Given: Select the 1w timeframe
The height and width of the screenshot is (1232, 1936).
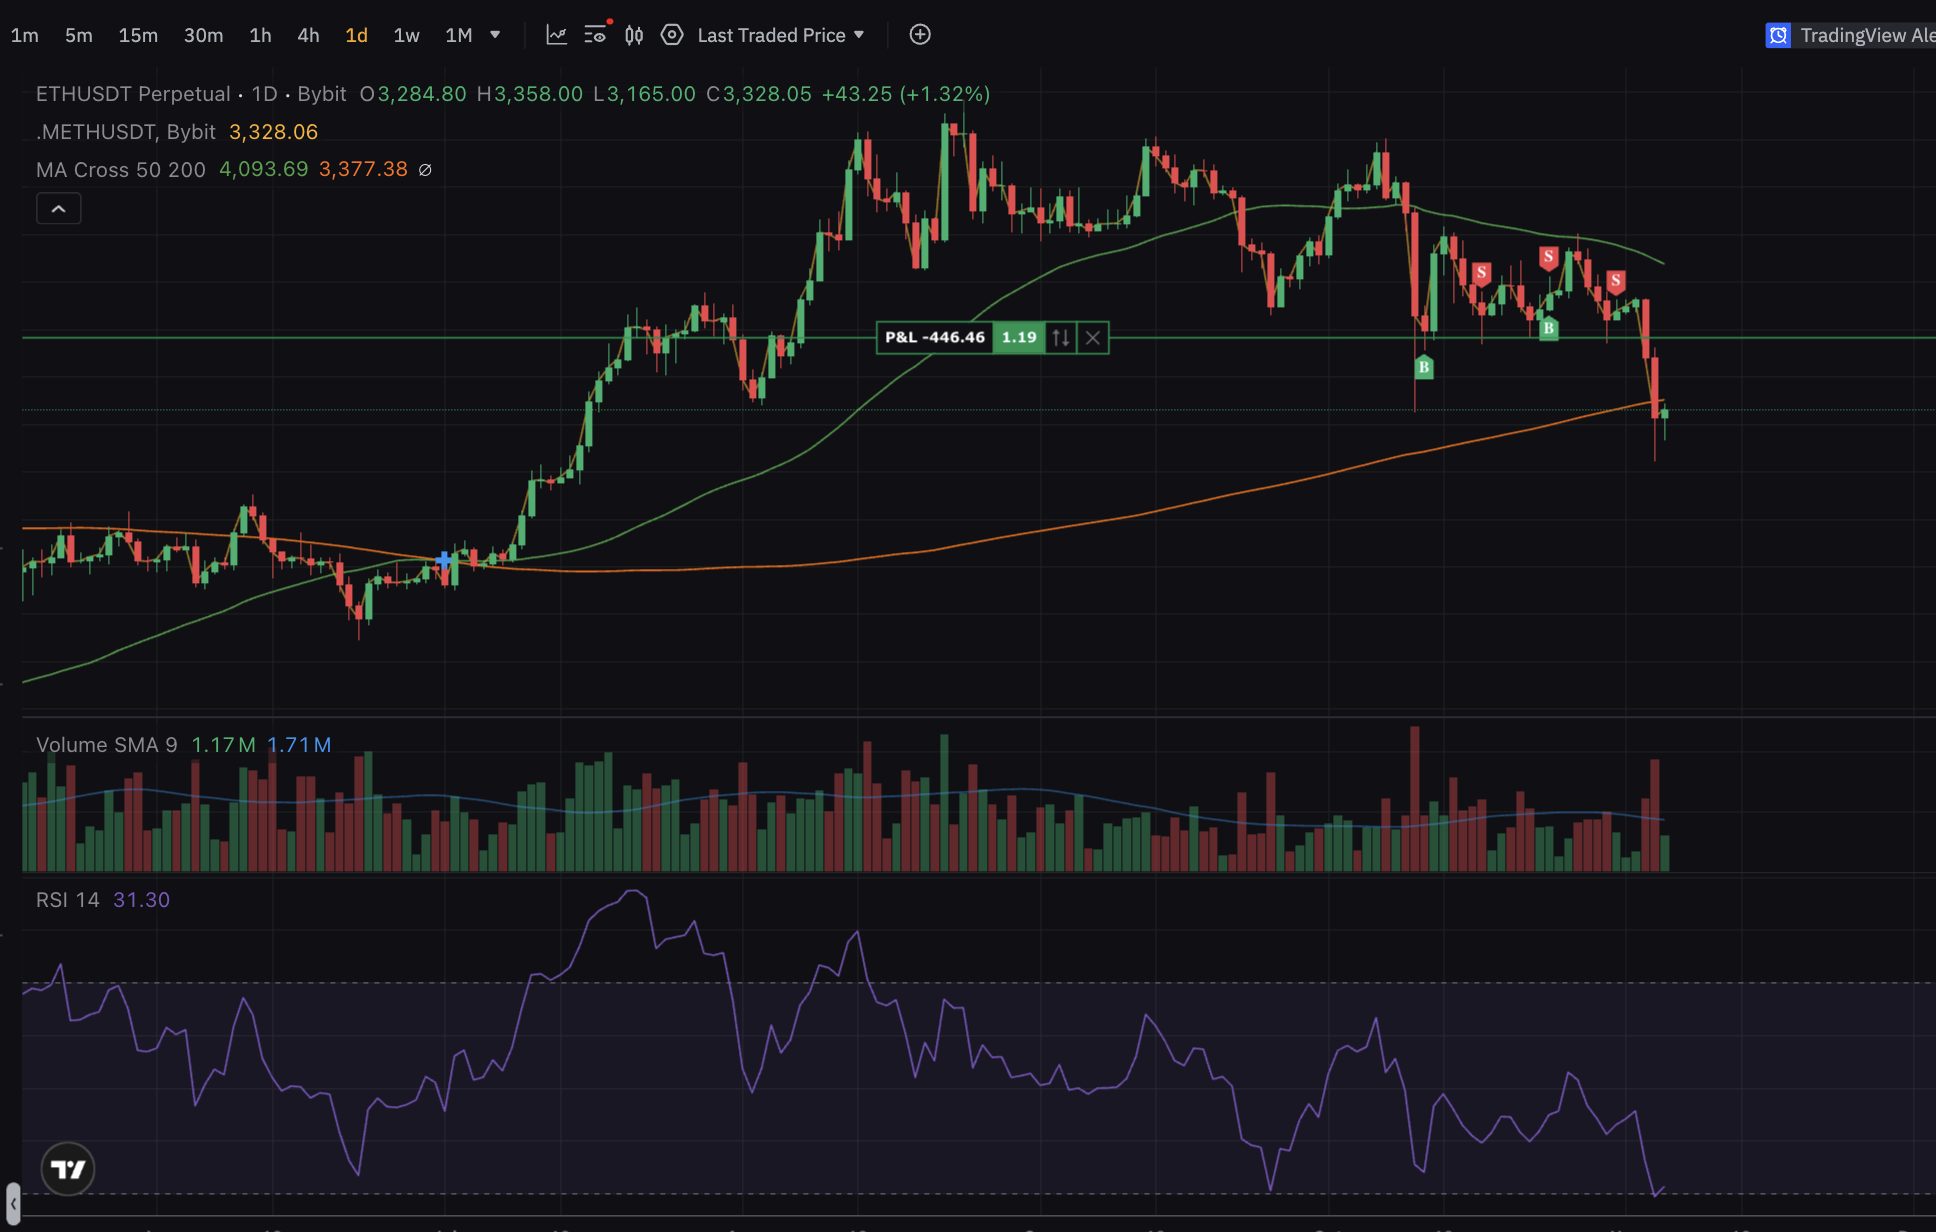Looking at the screenshot, I should click(406, 35).
